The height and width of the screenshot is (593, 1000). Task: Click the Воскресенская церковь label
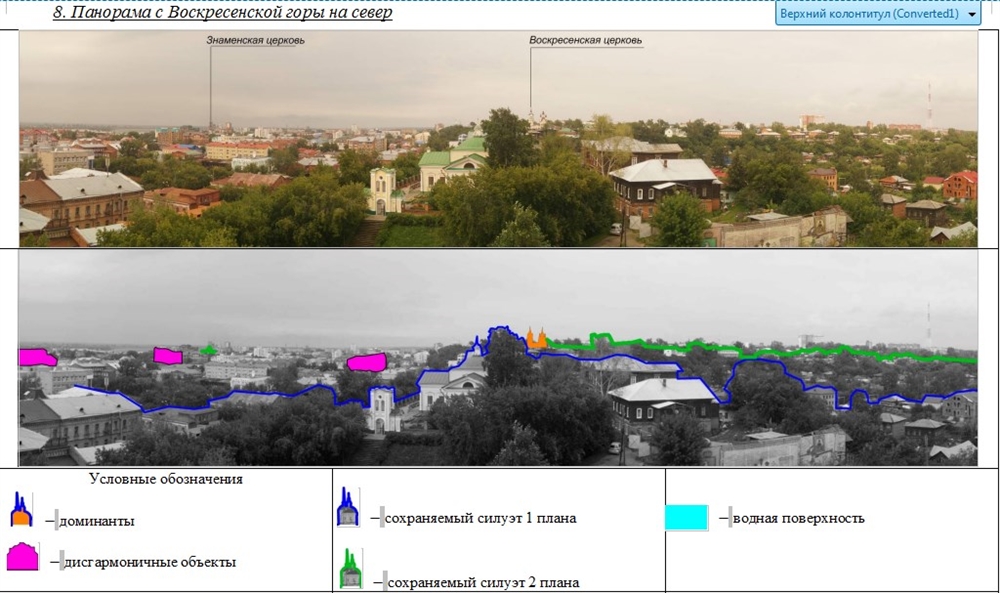click(x=585, y=41)
